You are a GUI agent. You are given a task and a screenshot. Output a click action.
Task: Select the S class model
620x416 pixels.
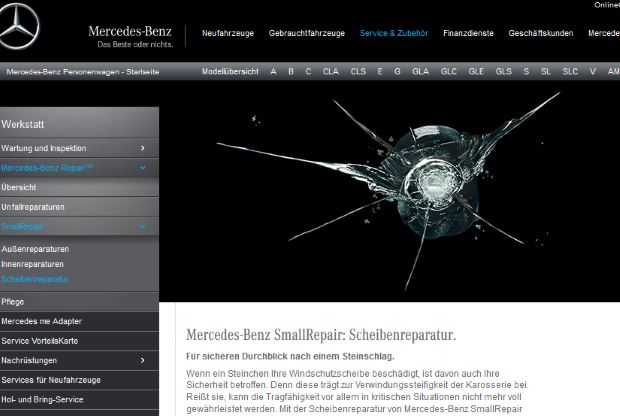[526, 72]
